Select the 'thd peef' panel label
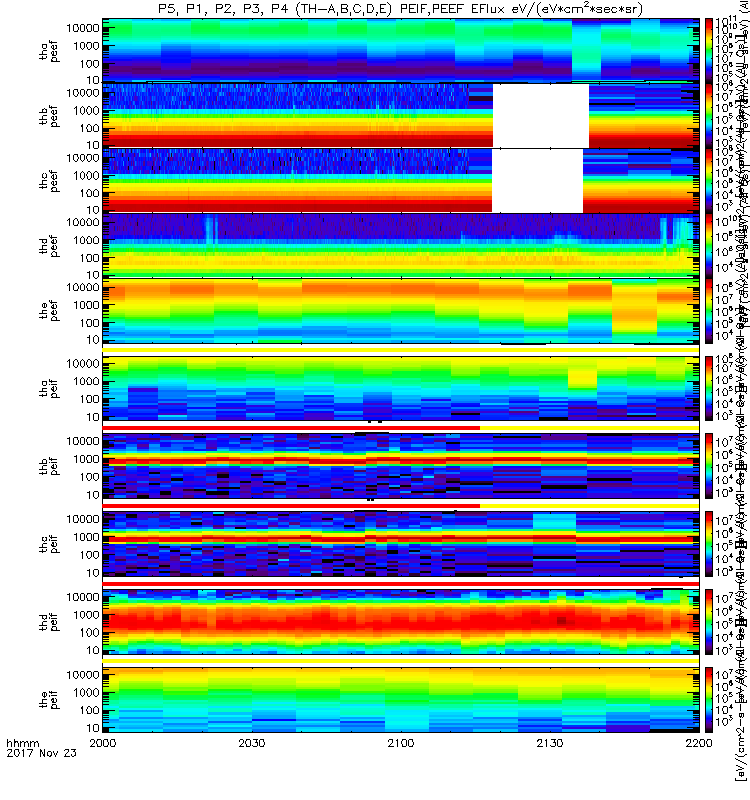The image size is (750, 800). 49,246
